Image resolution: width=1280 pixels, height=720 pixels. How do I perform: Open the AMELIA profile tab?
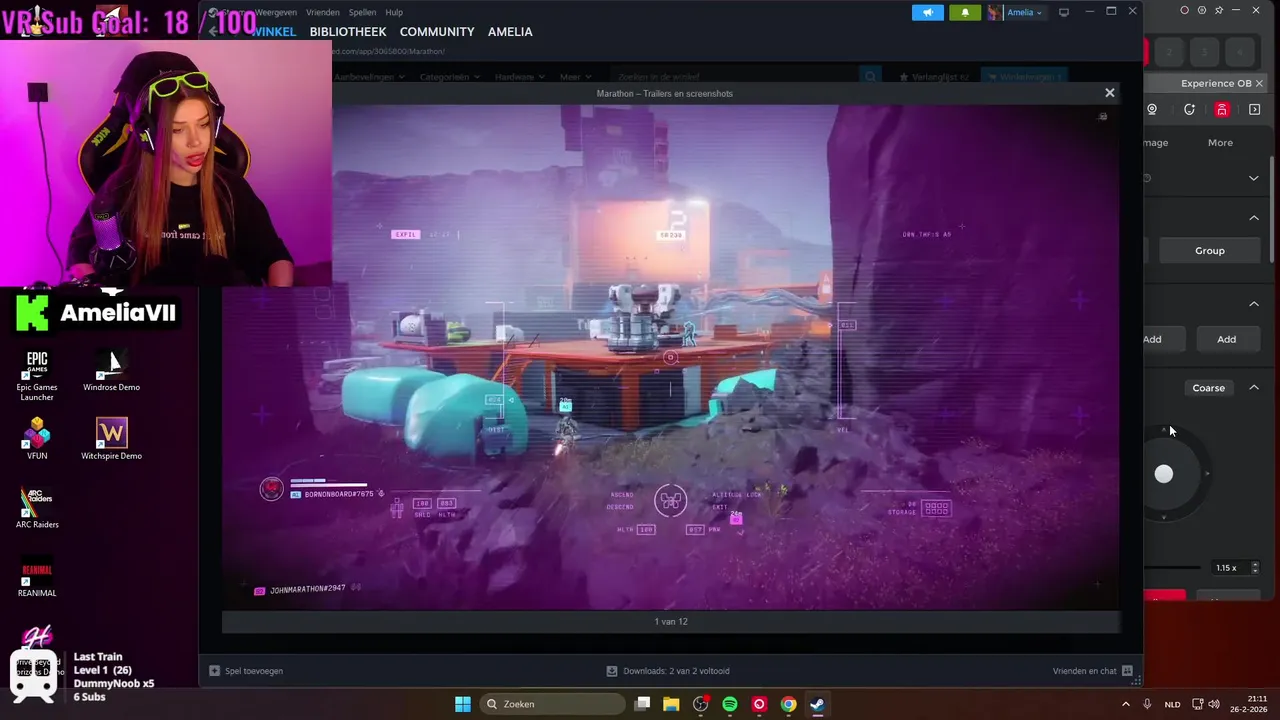click(x=510, y=32)
